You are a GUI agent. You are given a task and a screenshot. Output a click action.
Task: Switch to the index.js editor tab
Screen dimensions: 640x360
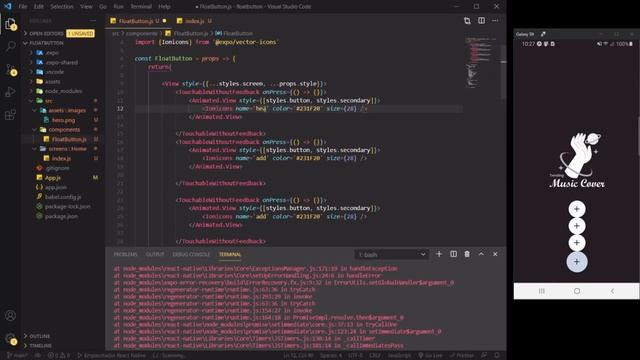coord(194,21)
